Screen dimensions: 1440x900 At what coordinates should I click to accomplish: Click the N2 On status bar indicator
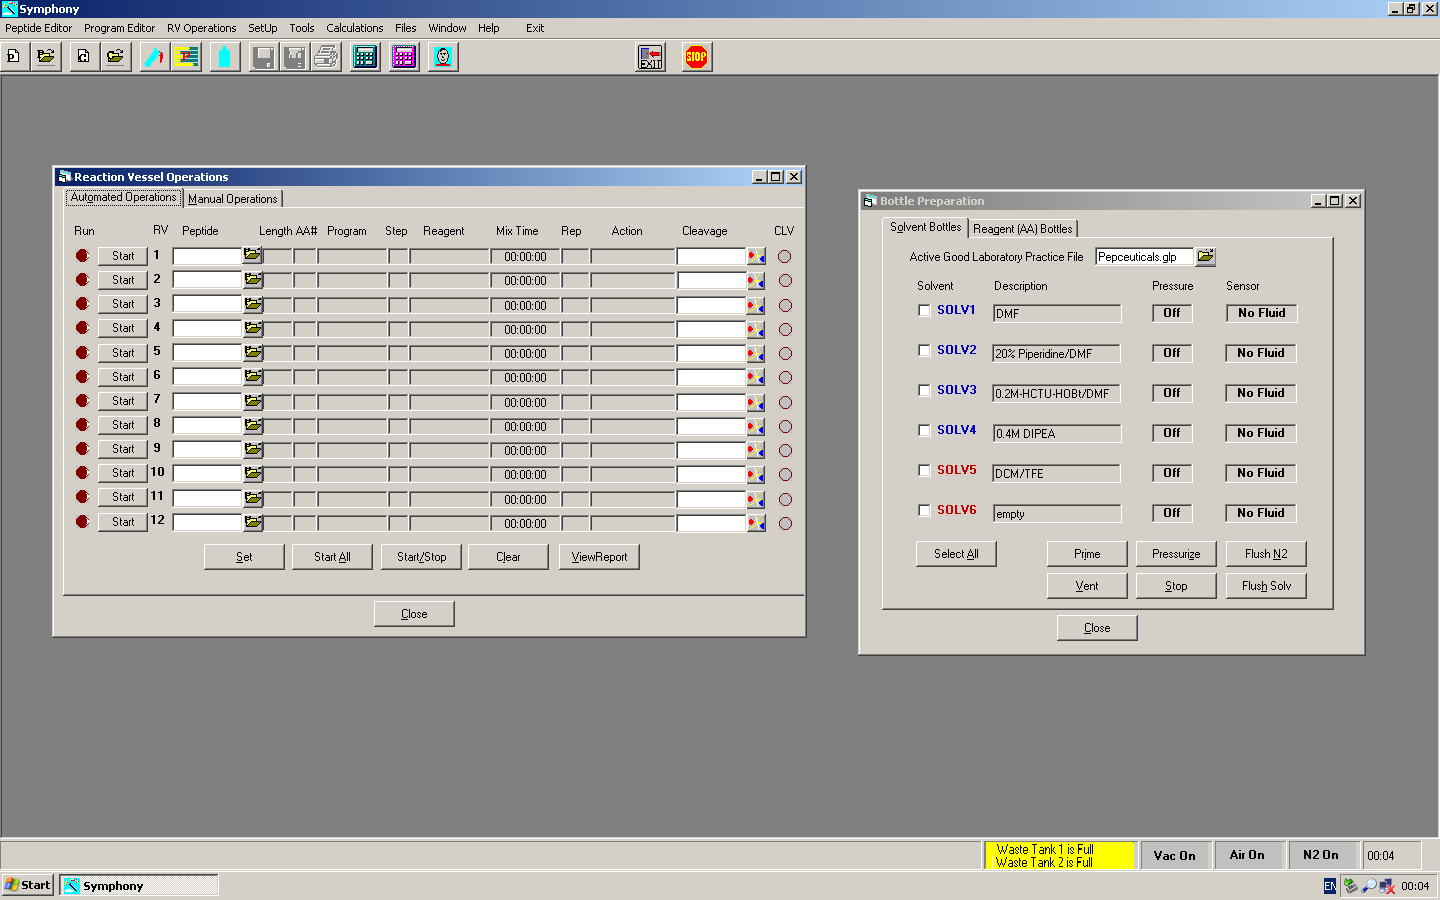point(1322,855)
